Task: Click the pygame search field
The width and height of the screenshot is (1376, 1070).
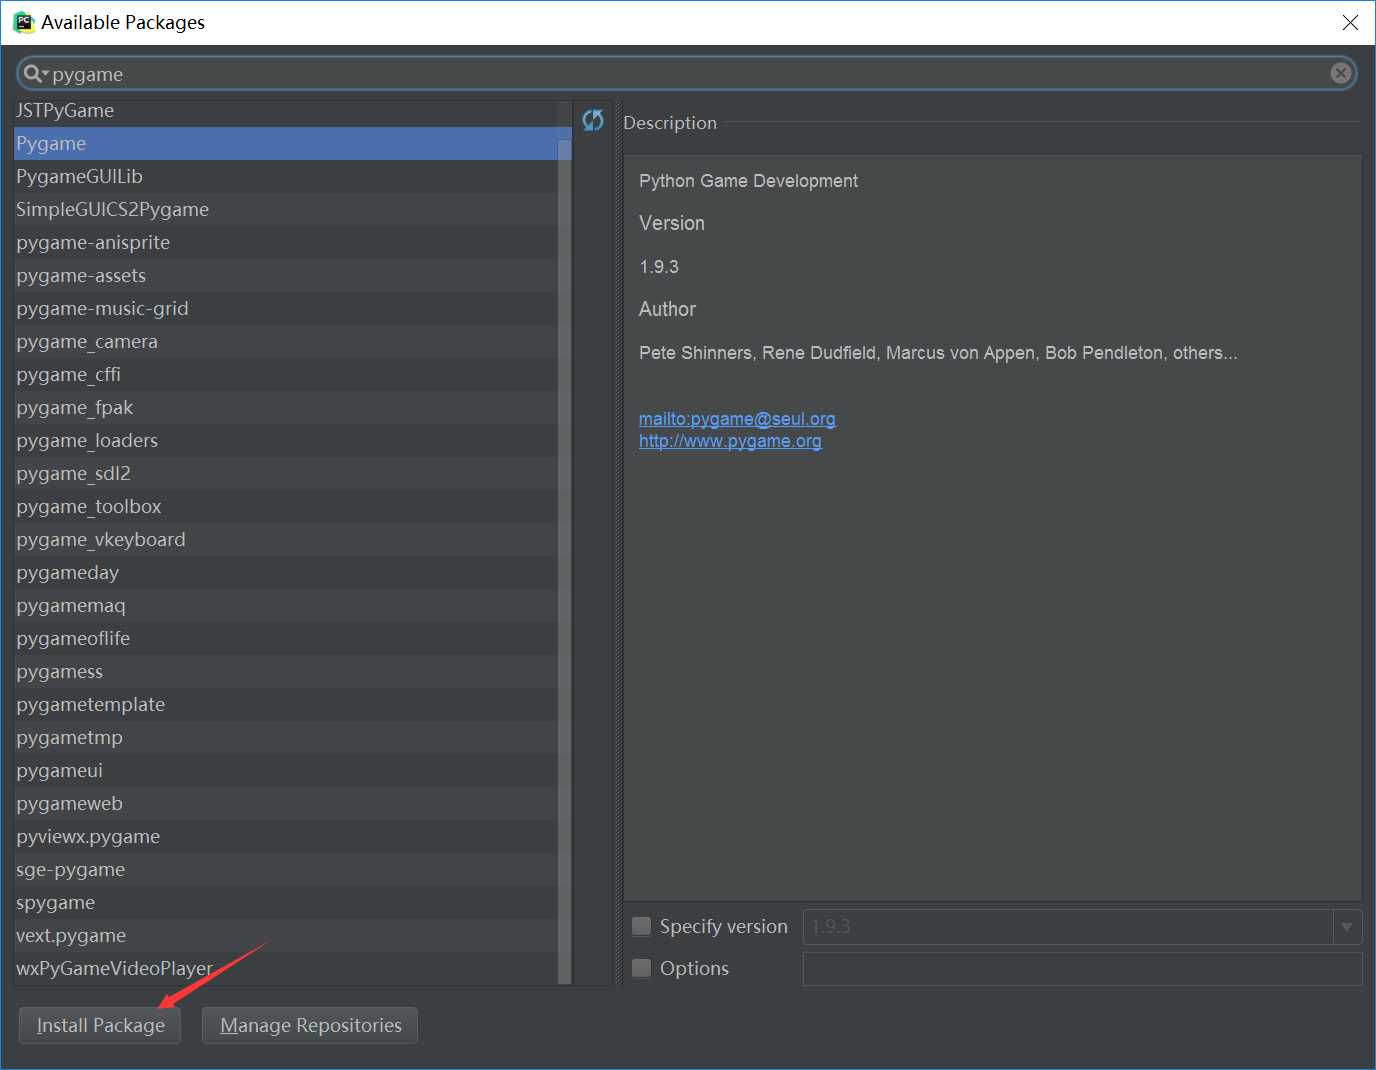Action: [x=687, y=73]
